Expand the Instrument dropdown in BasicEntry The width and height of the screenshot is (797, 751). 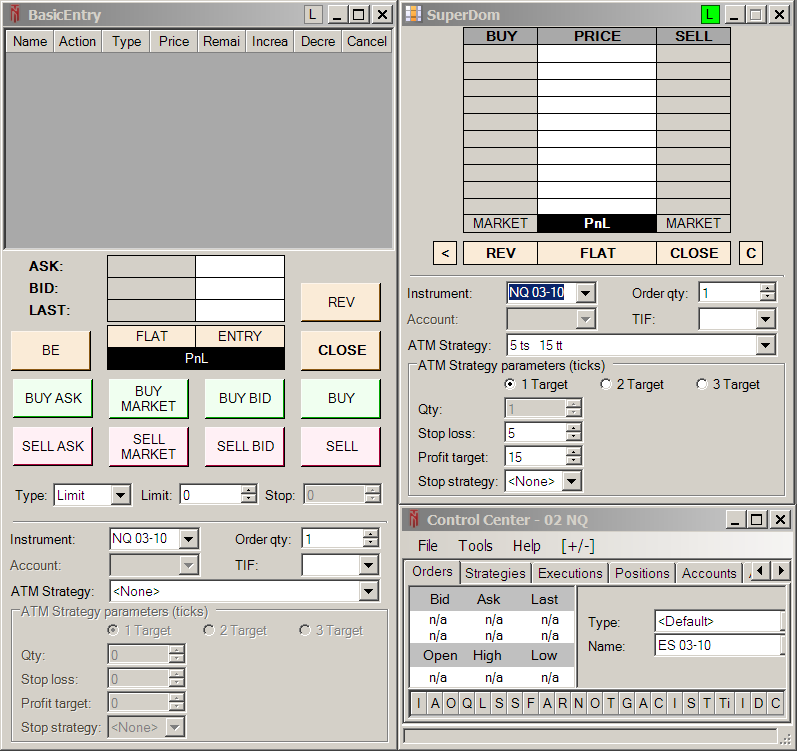tap(188, 539)
